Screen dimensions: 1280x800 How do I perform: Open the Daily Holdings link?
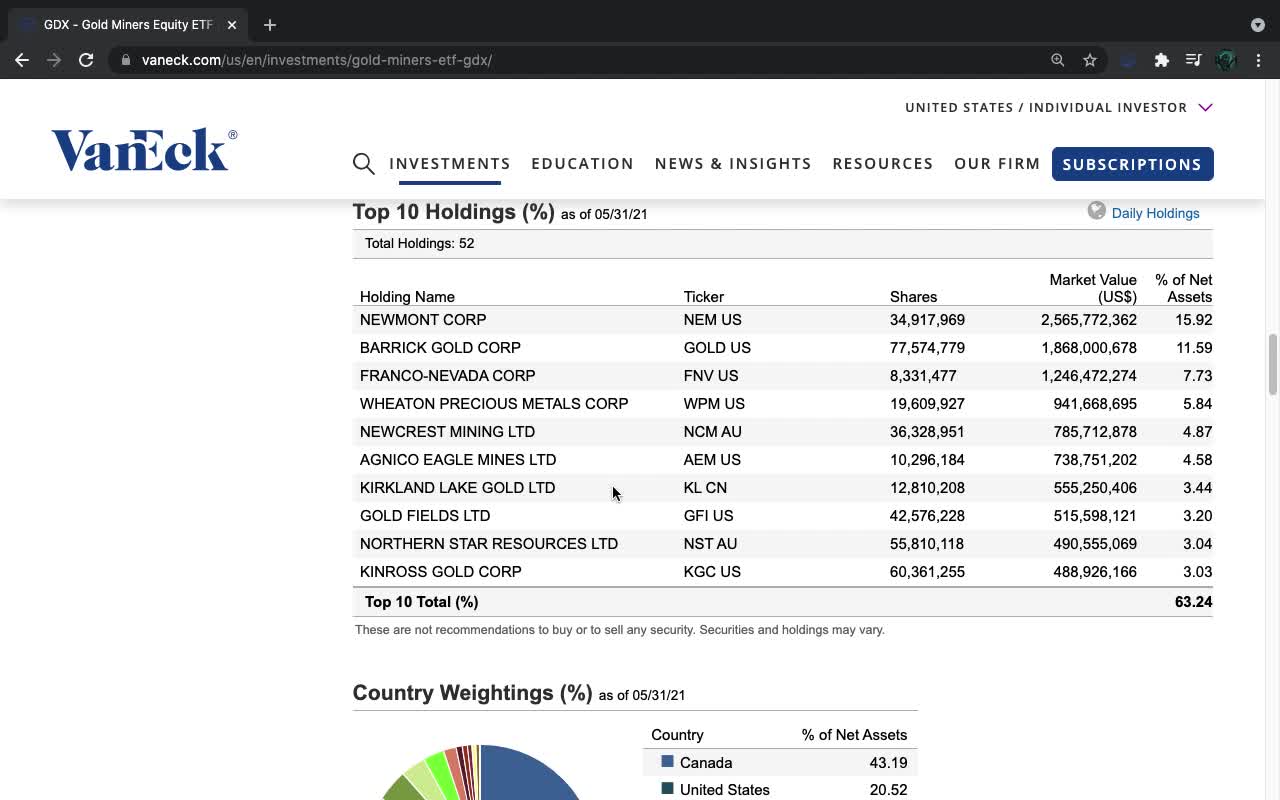point(1155,213)
